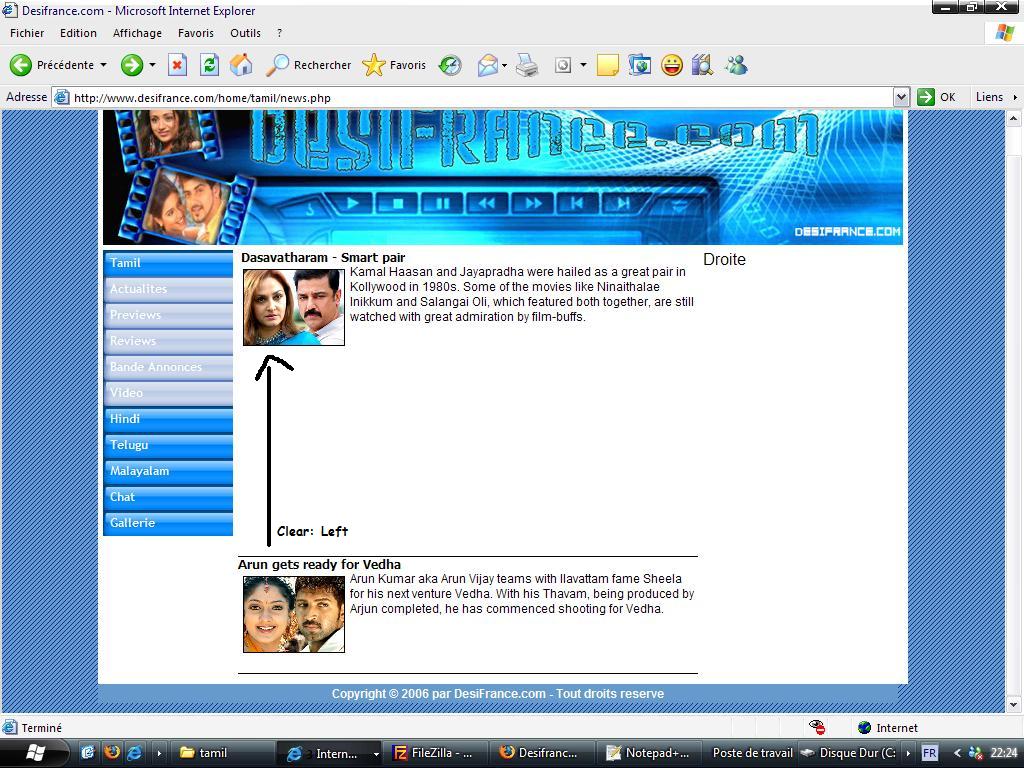Image resolution: width=1024 pixels, height=768 pixels.
Task: Click the blocked cookie privacy eye icon
Action: pyautogui.click(x=817, y=727)
